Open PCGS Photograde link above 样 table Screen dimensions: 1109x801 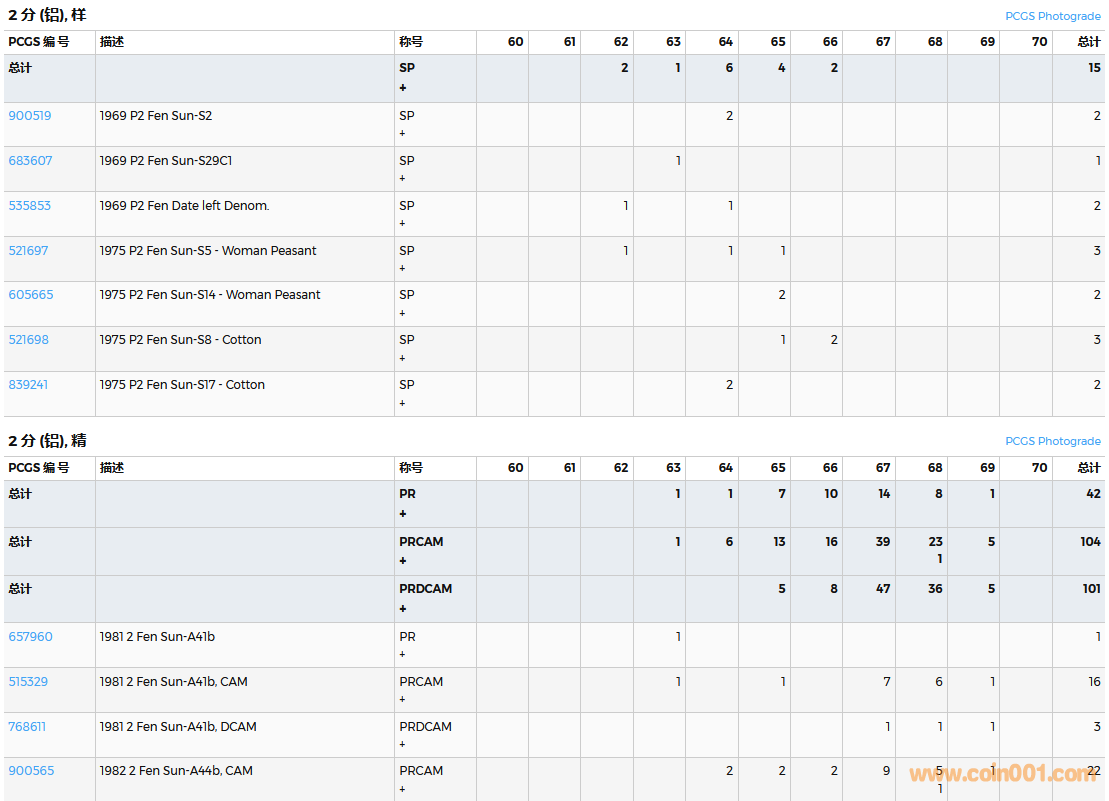click(x=1052, y=16)
